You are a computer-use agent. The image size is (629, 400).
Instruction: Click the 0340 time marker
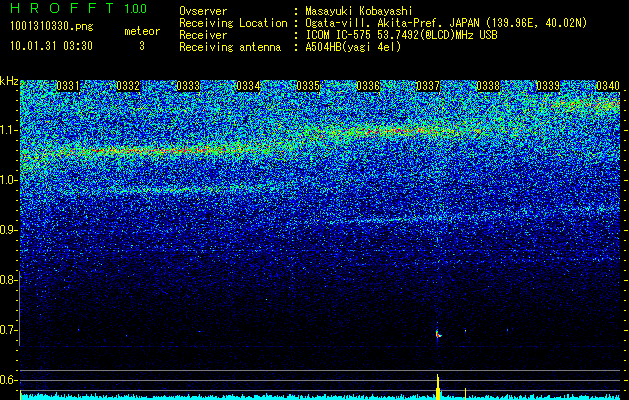pos(608,86)
